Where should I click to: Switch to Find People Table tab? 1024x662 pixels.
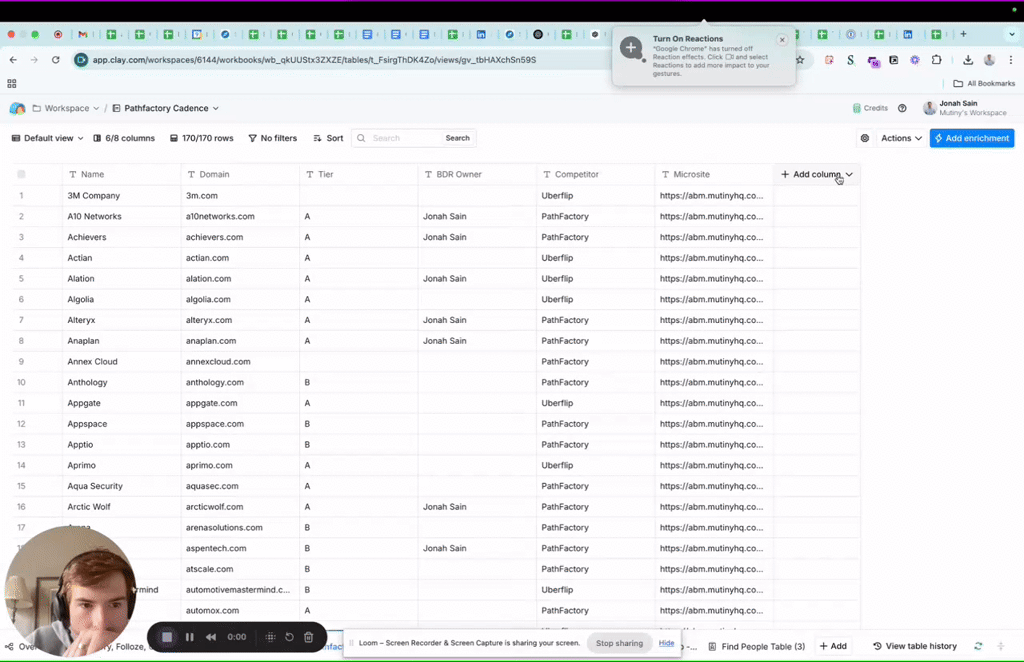click(762, 646)
